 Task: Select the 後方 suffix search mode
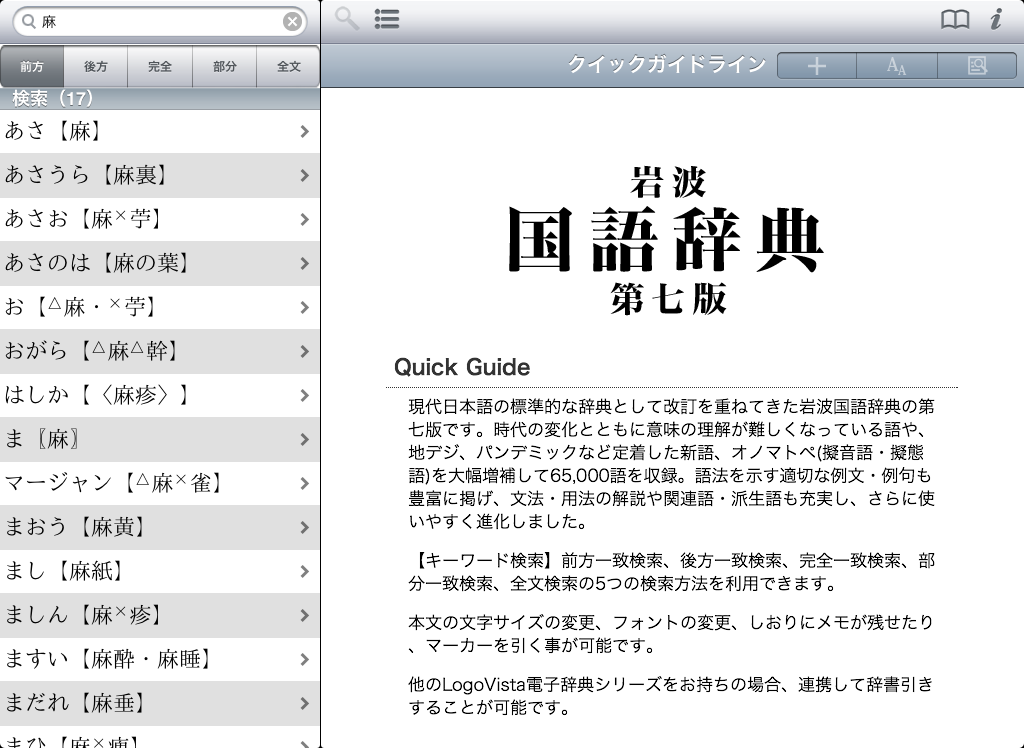pos(96,67)
